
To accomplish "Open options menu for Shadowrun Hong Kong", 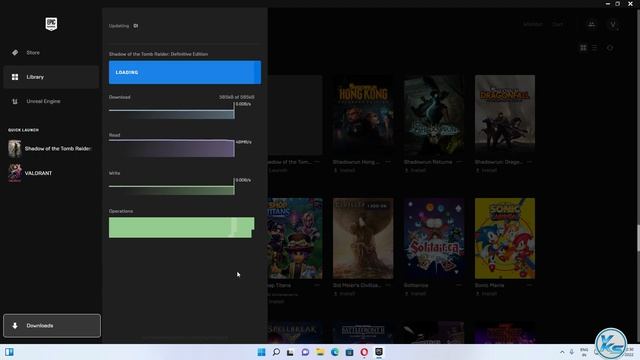I will click(388, 162).
